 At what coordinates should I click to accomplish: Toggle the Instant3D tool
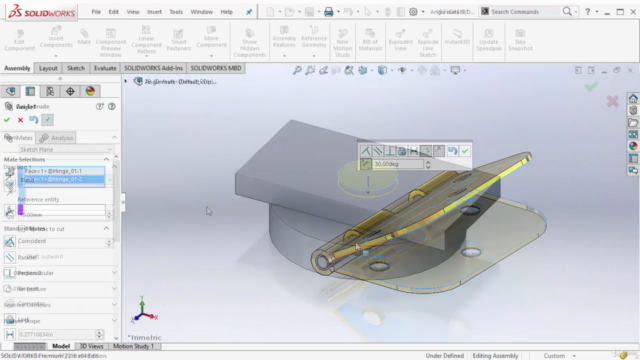click(x=457, y=37)
